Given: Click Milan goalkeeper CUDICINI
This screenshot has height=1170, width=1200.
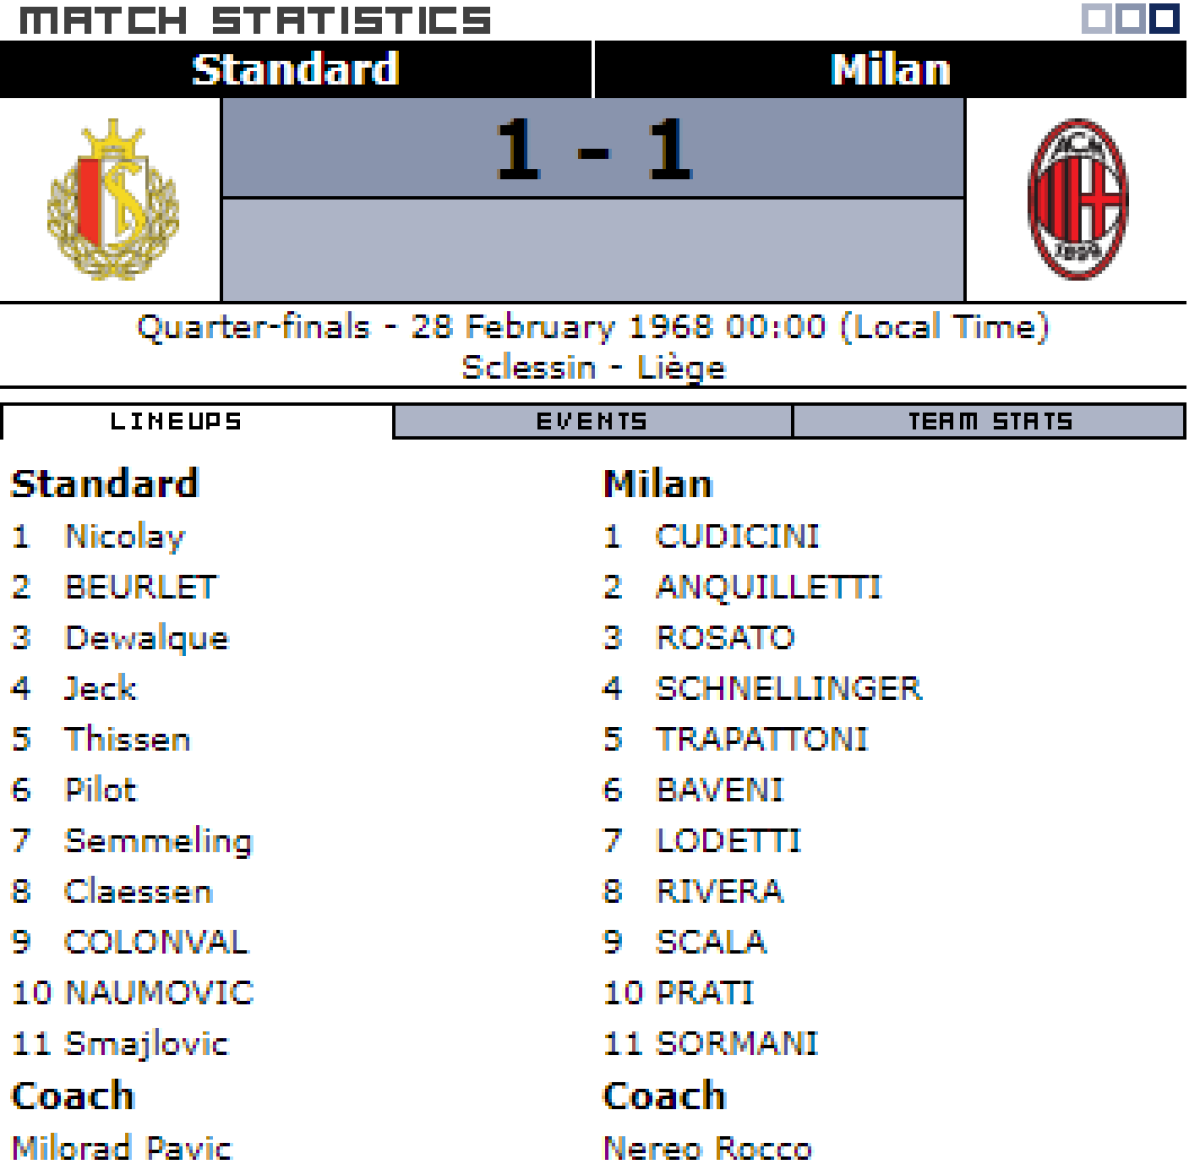Looking at the screenshot, I should coord(737,537).
